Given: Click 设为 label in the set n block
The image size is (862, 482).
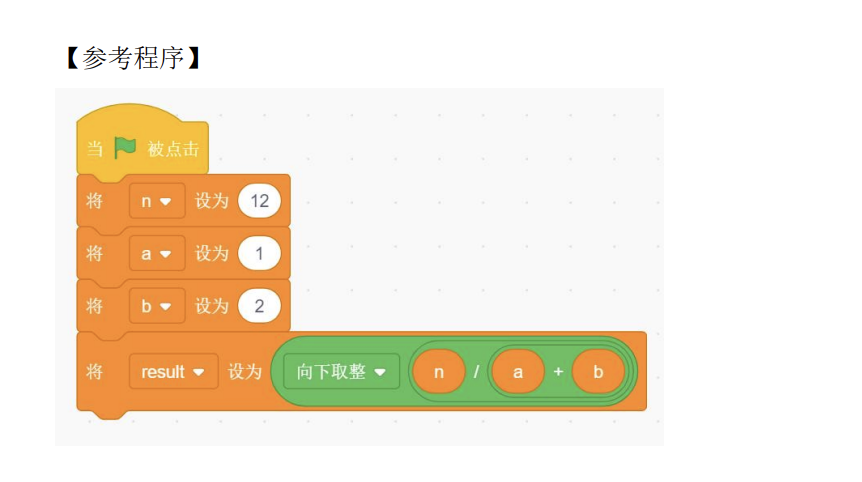Looking at the screenshot, I should coord(212,201).
